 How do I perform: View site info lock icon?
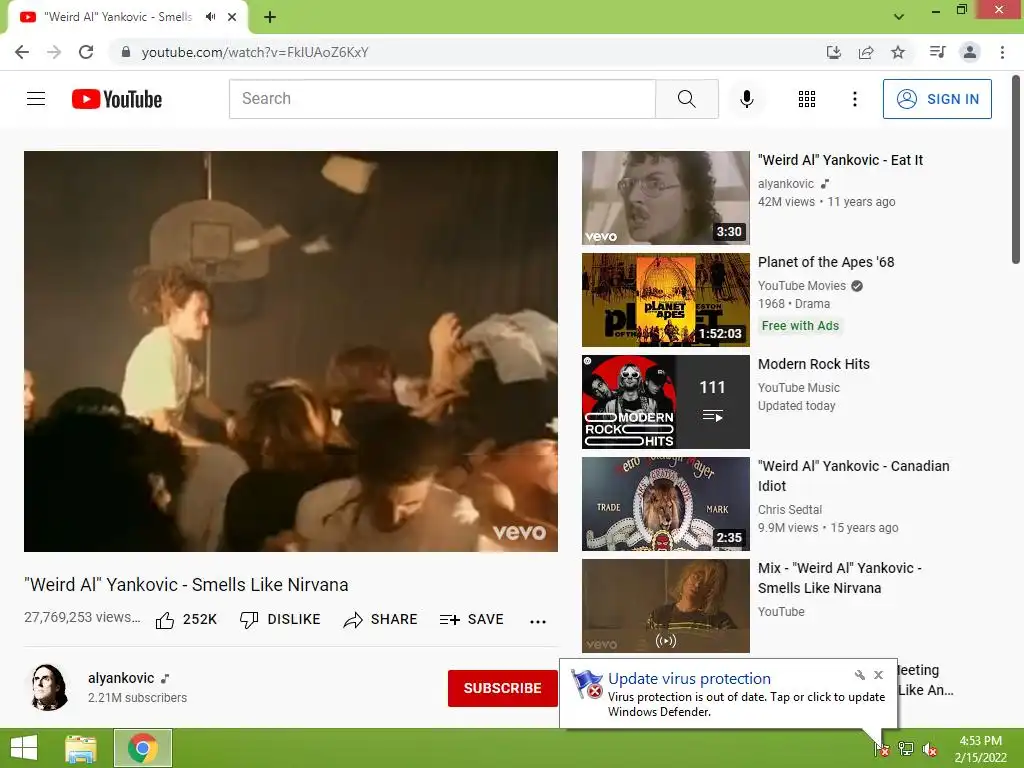126,52
